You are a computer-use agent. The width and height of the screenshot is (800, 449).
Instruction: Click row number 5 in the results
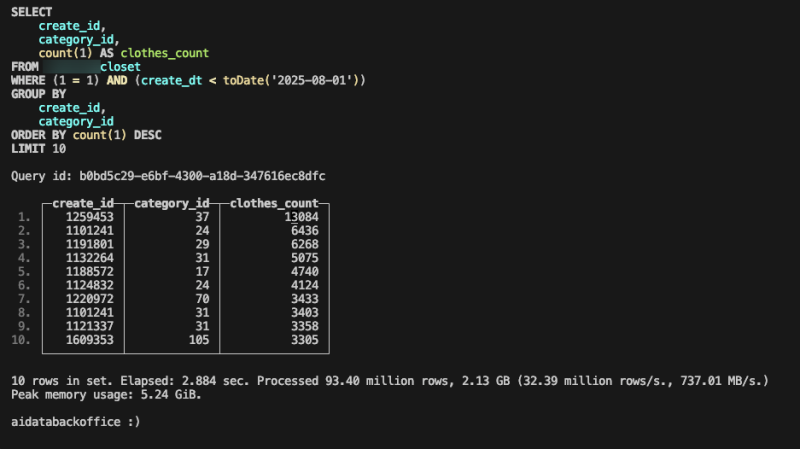pos(25,272)
